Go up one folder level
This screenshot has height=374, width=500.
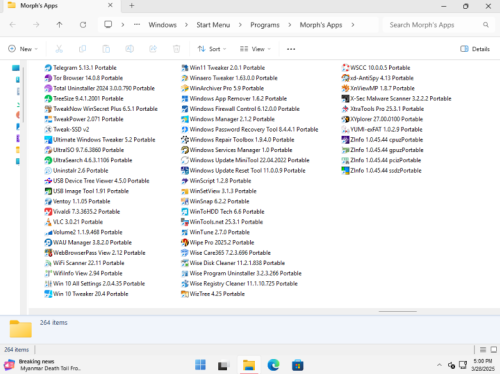click(x=59, y=25)
